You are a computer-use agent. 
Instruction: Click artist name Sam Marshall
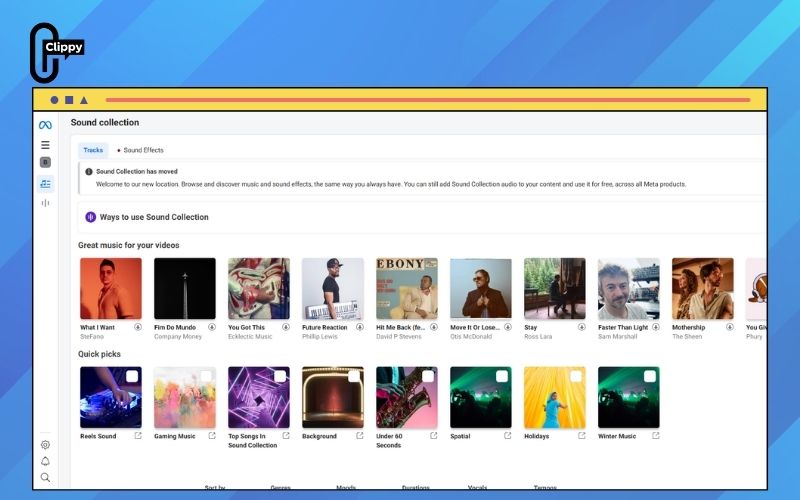617,337
